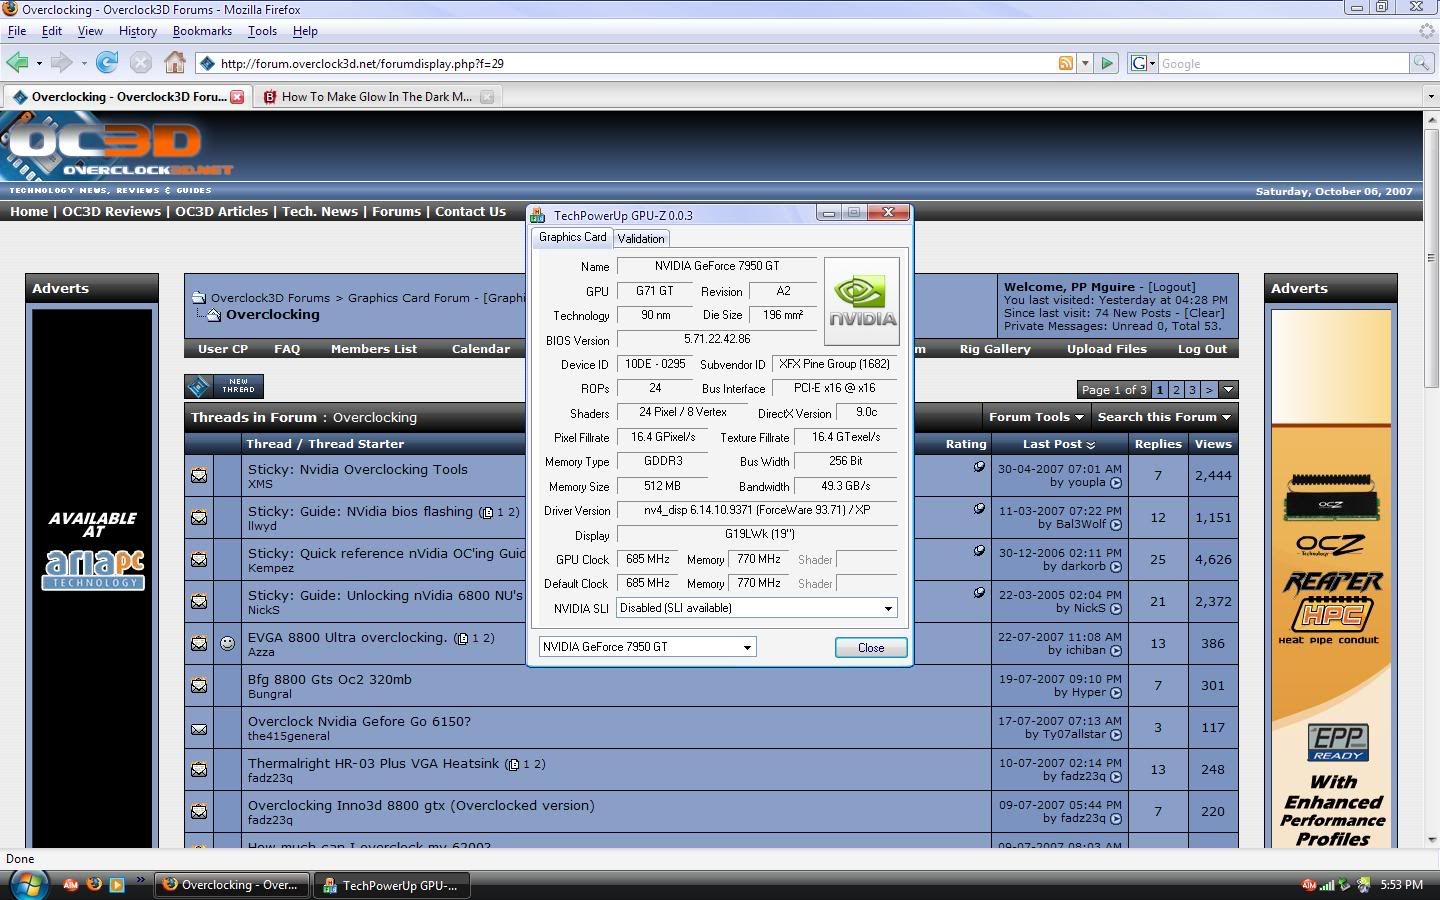Click the network signal tray icon
This screenshot has height=900, width=1440.
click(1326, 884)
